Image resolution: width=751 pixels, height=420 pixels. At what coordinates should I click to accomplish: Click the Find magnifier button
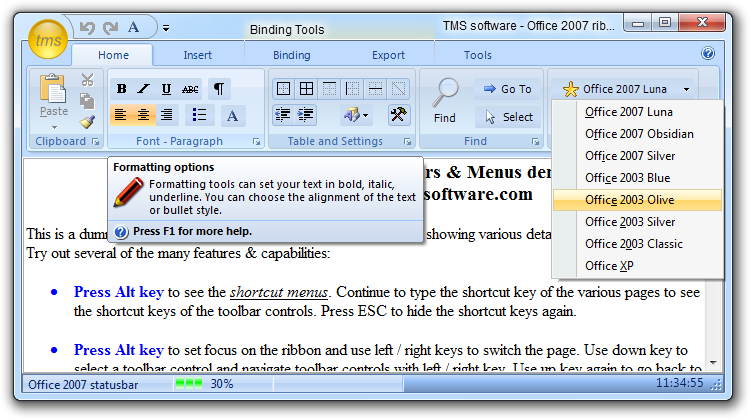445,101
